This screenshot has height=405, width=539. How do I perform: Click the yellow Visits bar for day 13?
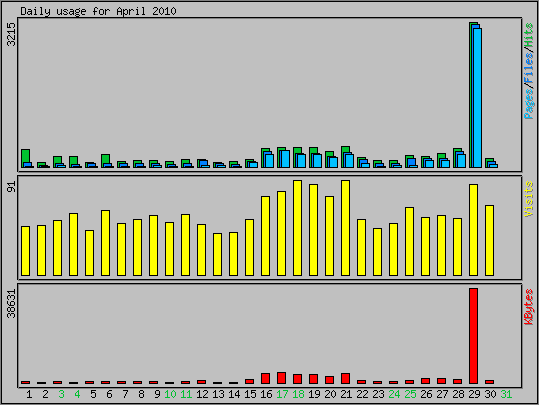pyautogui.click(x=217, y=254)
